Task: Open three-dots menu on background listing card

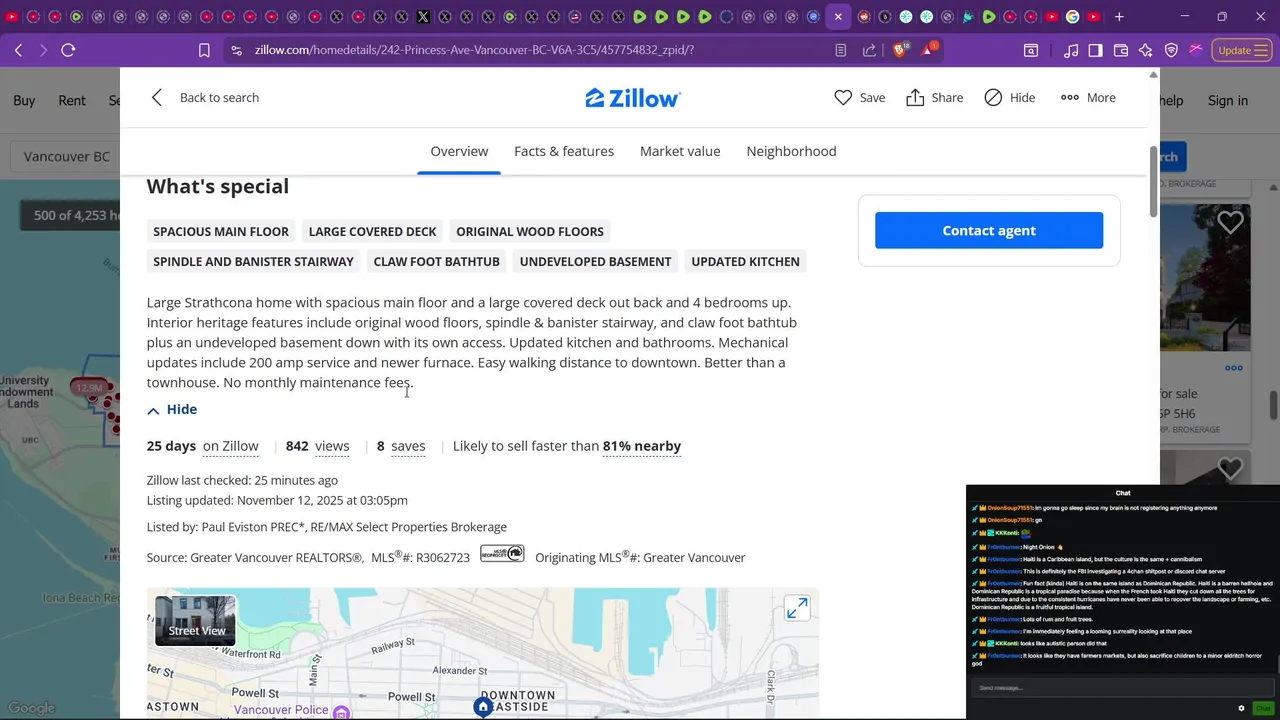Action: click(x=1234, y=368)
